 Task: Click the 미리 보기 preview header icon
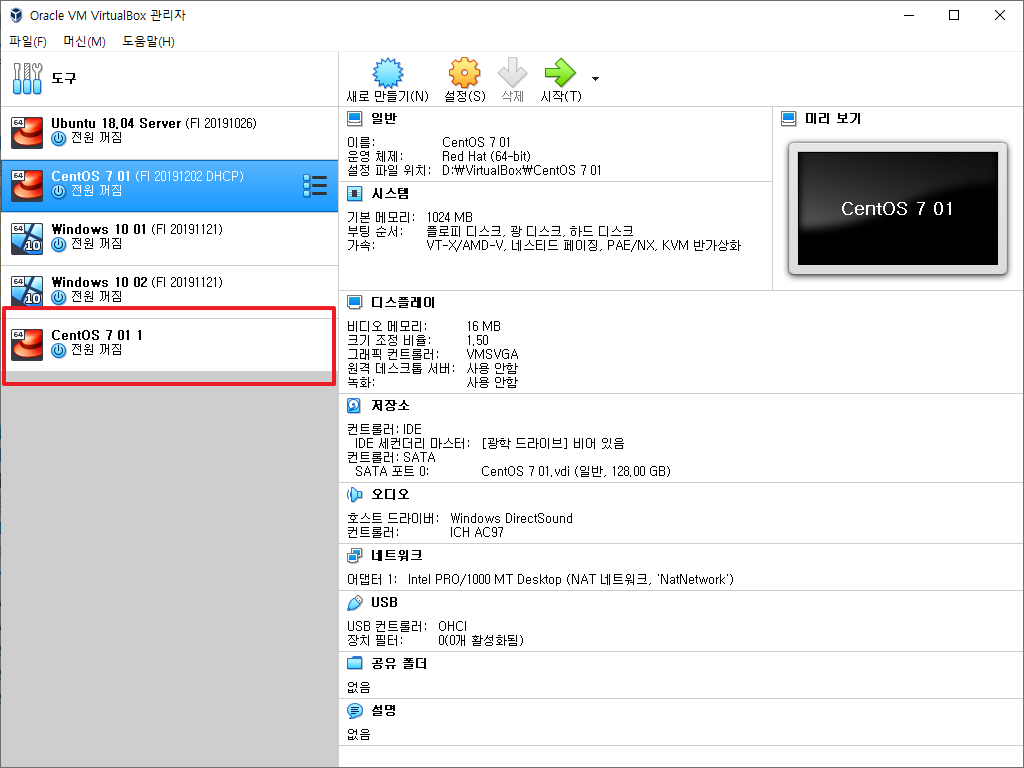coord(788,118)
